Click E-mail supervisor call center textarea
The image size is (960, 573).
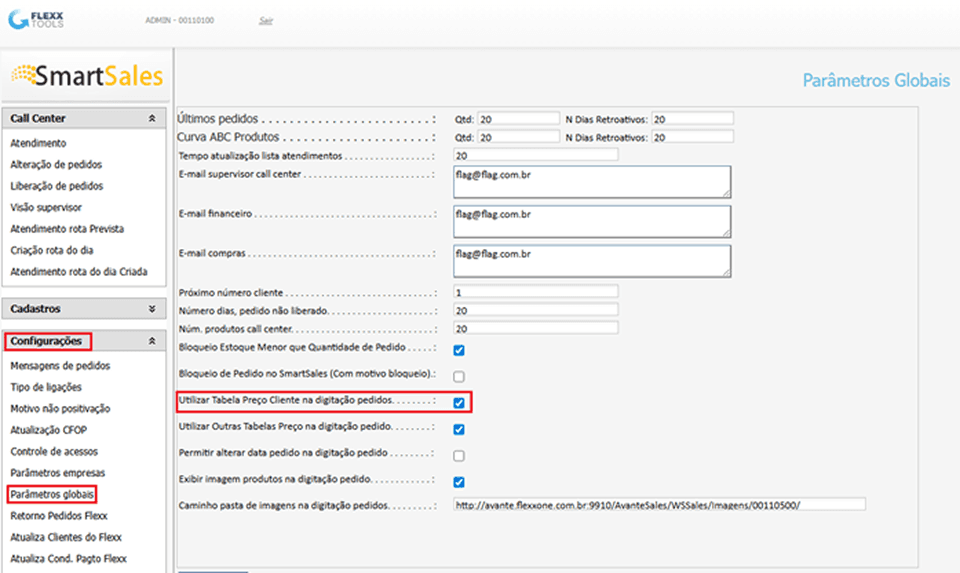[x=592, y=182]
